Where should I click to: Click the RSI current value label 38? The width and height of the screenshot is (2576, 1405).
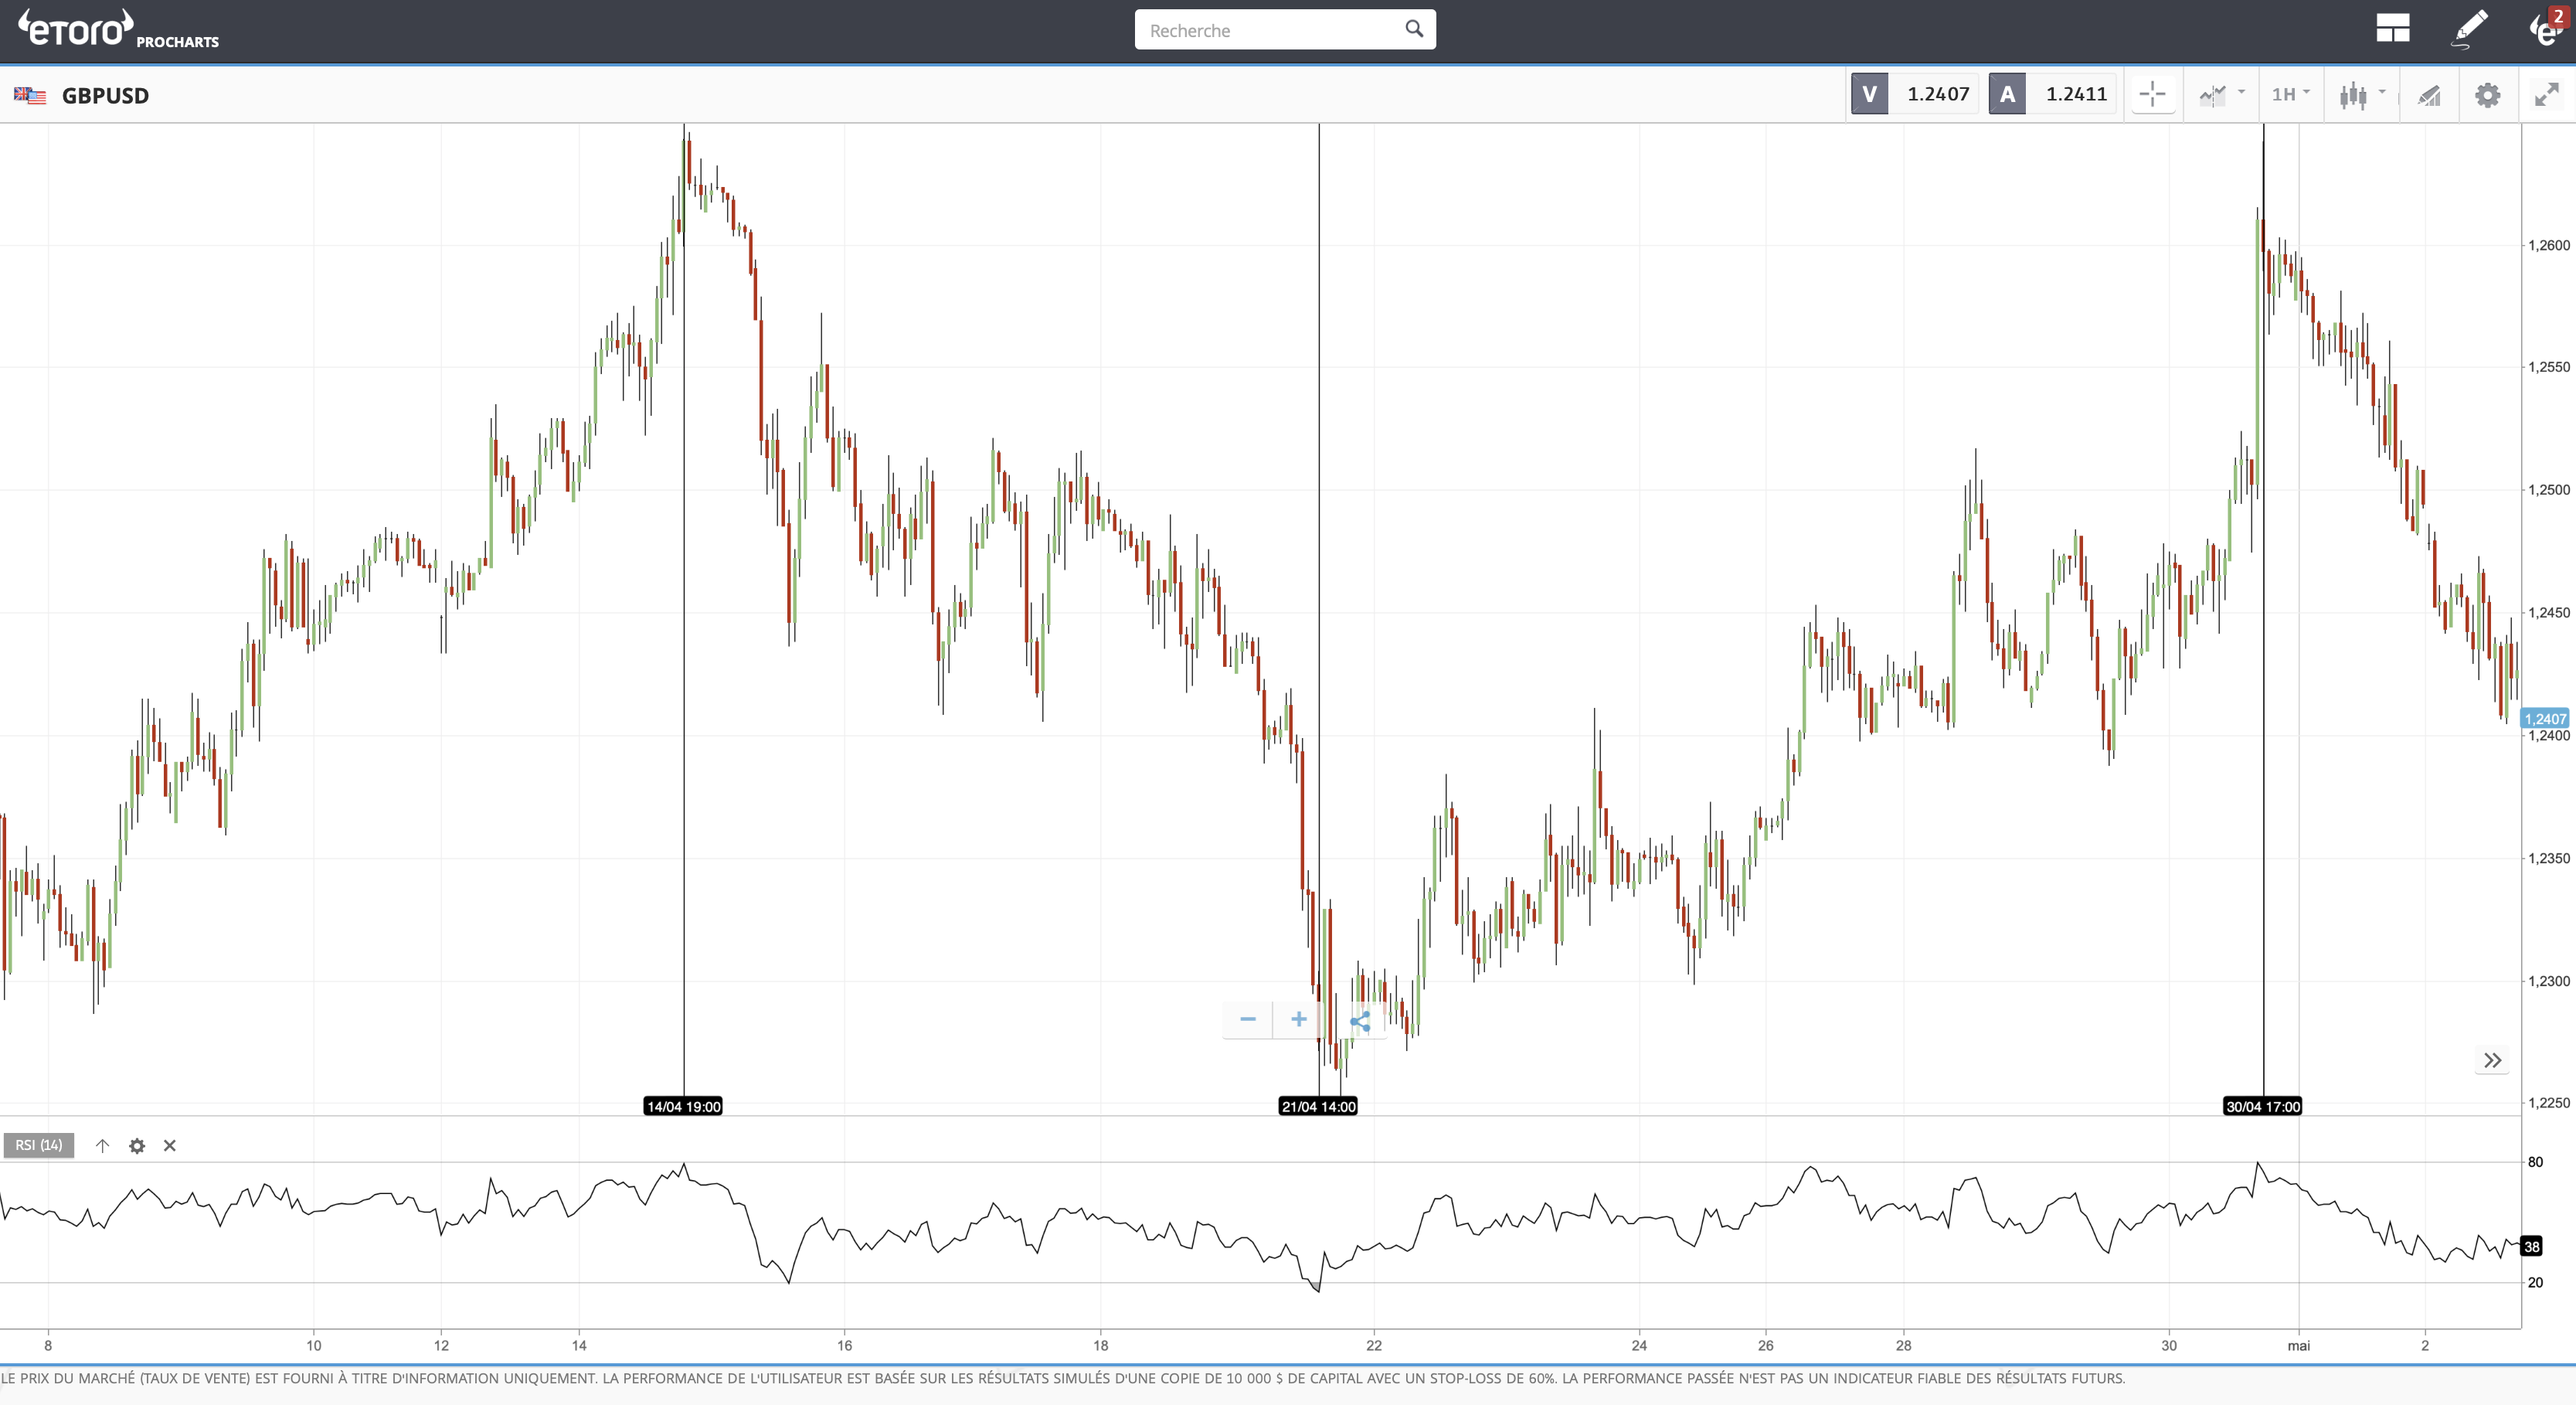click(2532, 1246)
